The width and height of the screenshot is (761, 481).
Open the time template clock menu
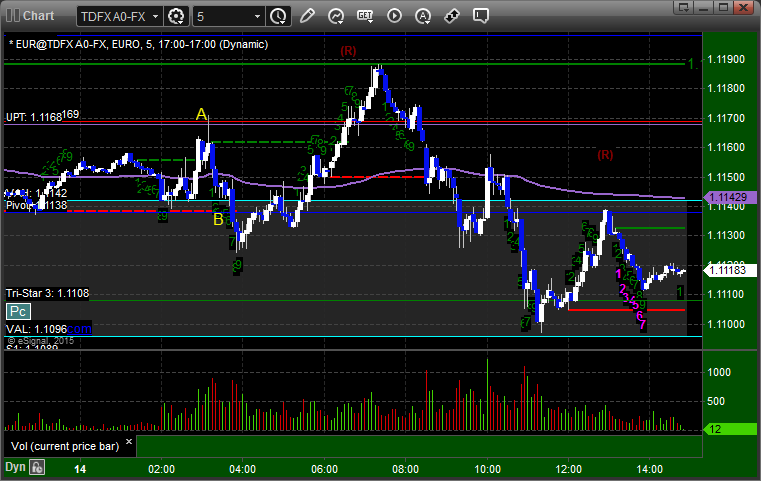(279, 16)
